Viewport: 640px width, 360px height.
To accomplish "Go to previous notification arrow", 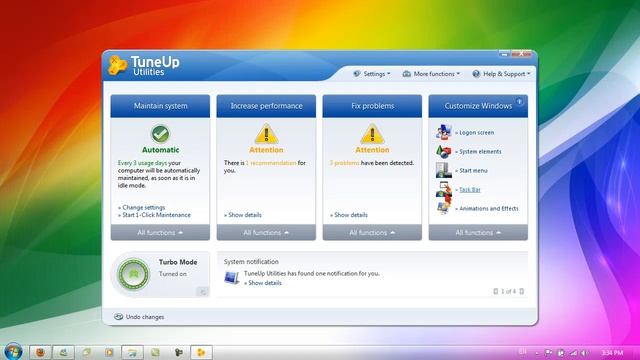I will (496, 291).
